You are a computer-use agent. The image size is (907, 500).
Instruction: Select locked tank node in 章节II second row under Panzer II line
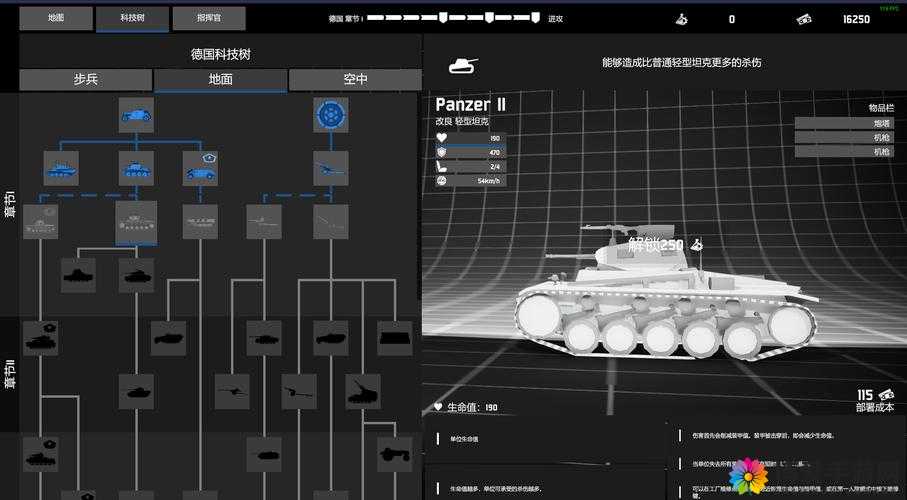(x=136, y=391)
